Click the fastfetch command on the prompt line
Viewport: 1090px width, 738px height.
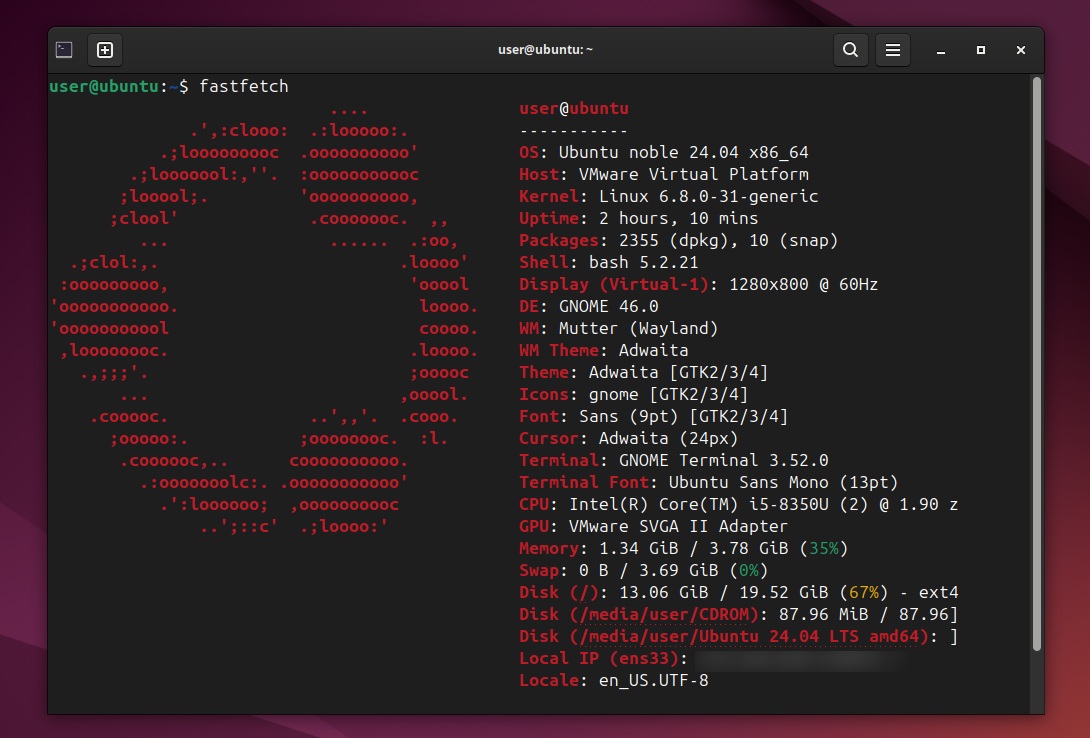tap(243, 87)
